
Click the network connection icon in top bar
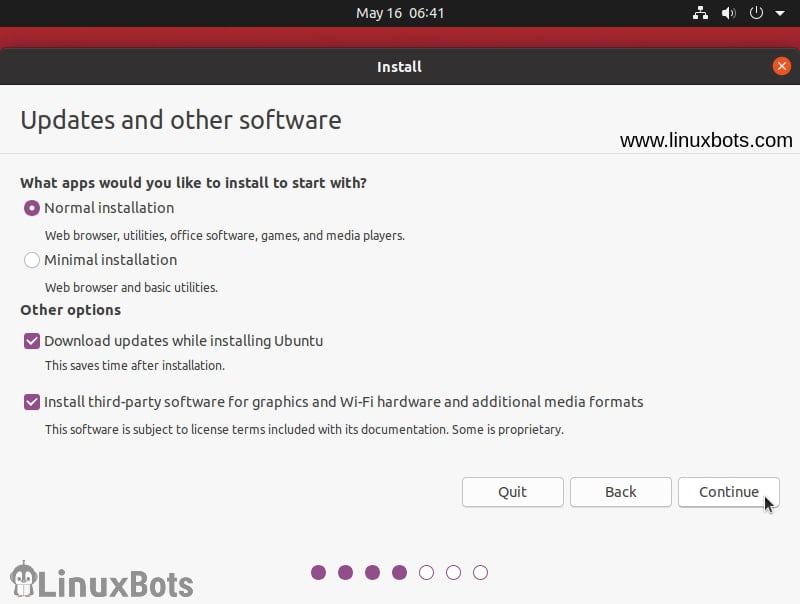(x=700, y=13)
